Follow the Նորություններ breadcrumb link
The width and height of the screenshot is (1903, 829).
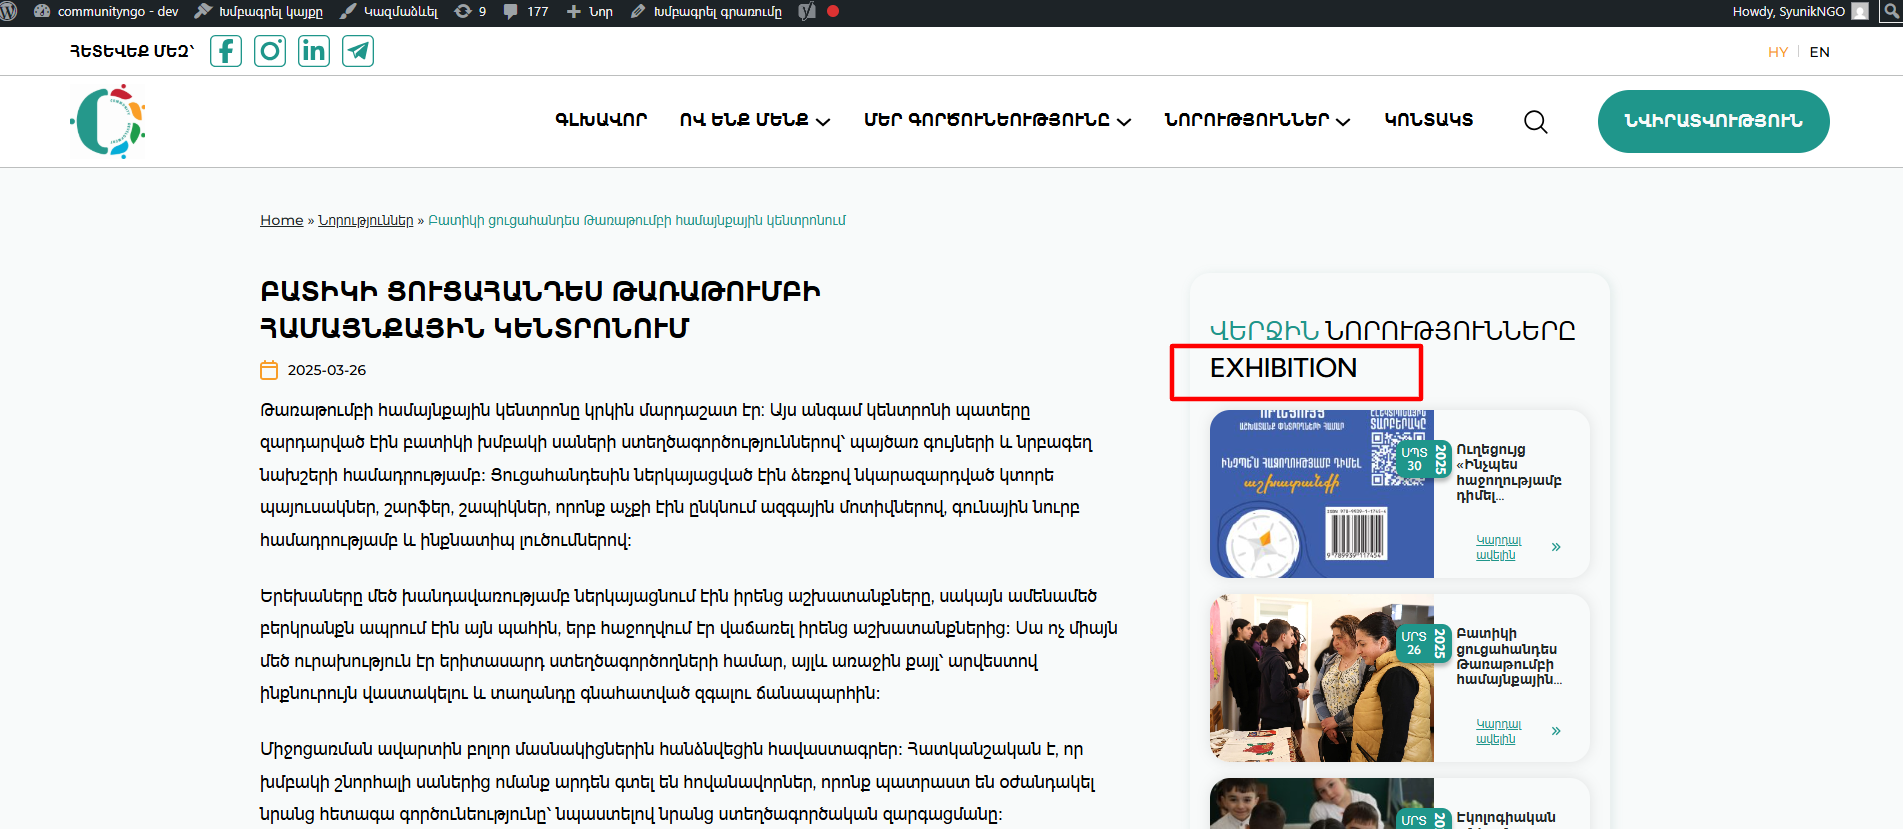point(366,220)
